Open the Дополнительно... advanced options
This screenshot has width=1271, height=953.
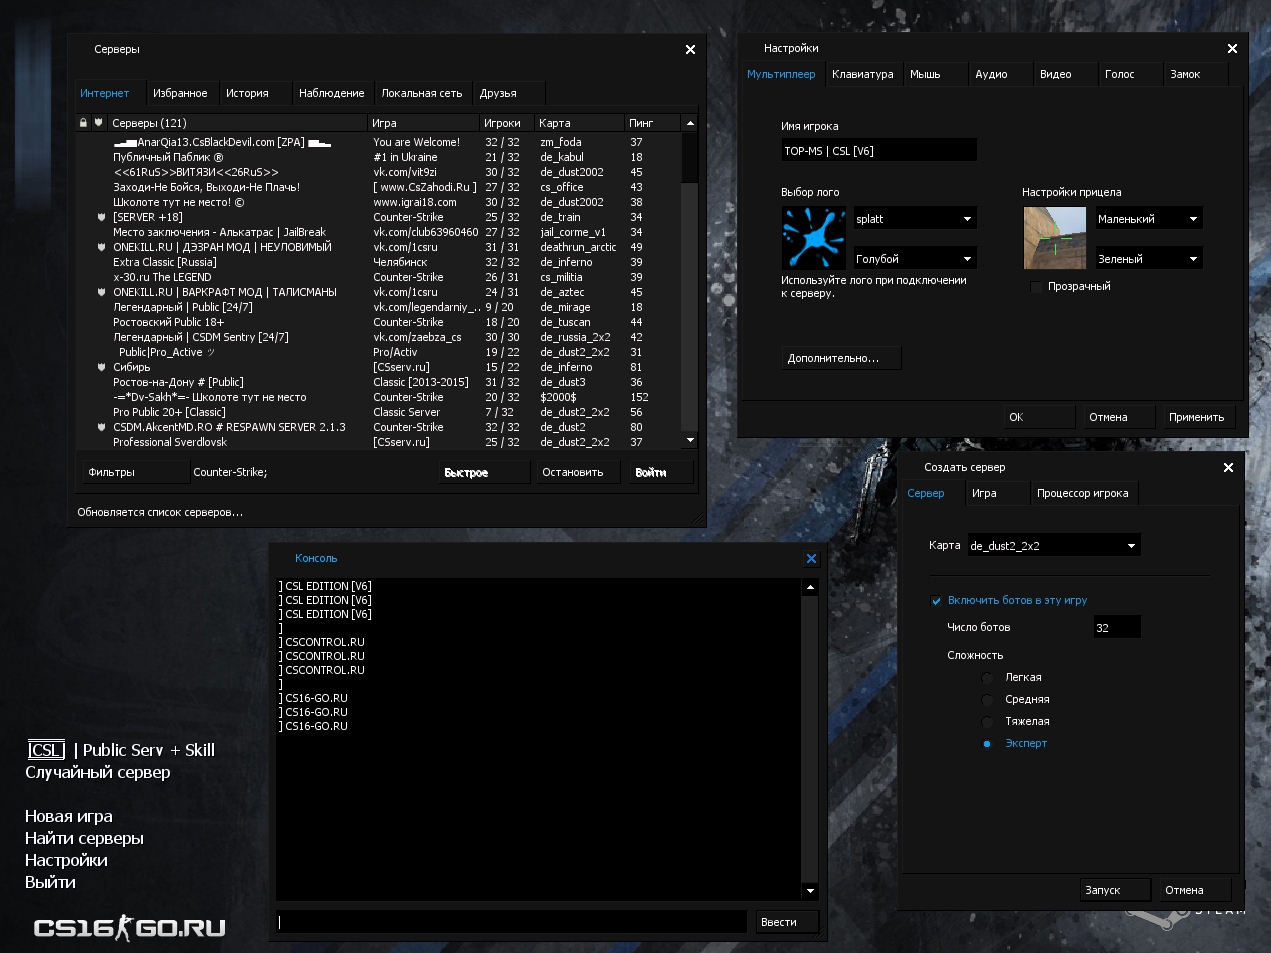[841, 358]
